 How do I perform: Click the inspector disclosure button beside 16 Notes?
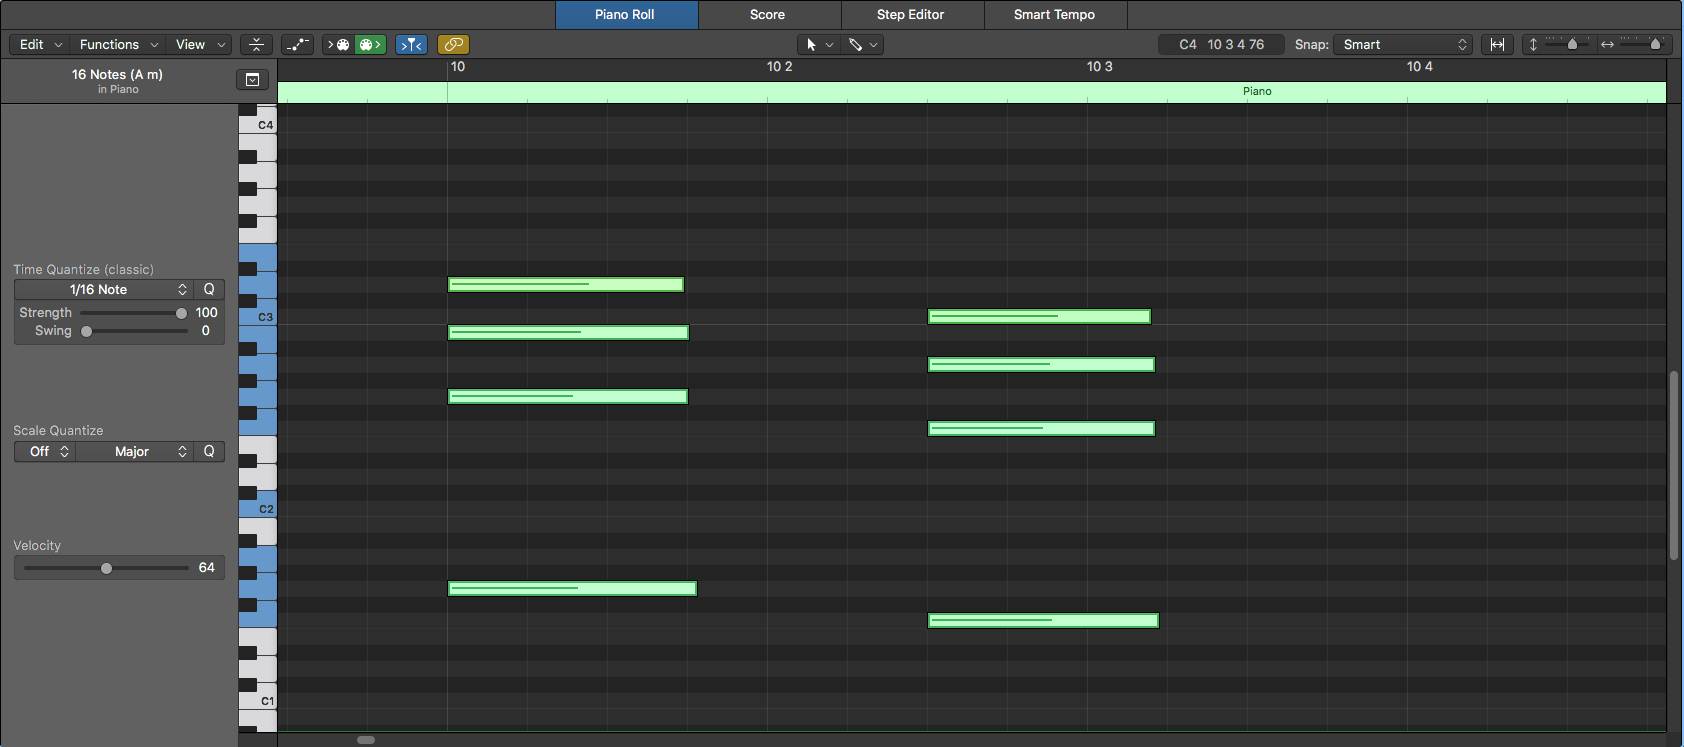click(x=252, y=80)
